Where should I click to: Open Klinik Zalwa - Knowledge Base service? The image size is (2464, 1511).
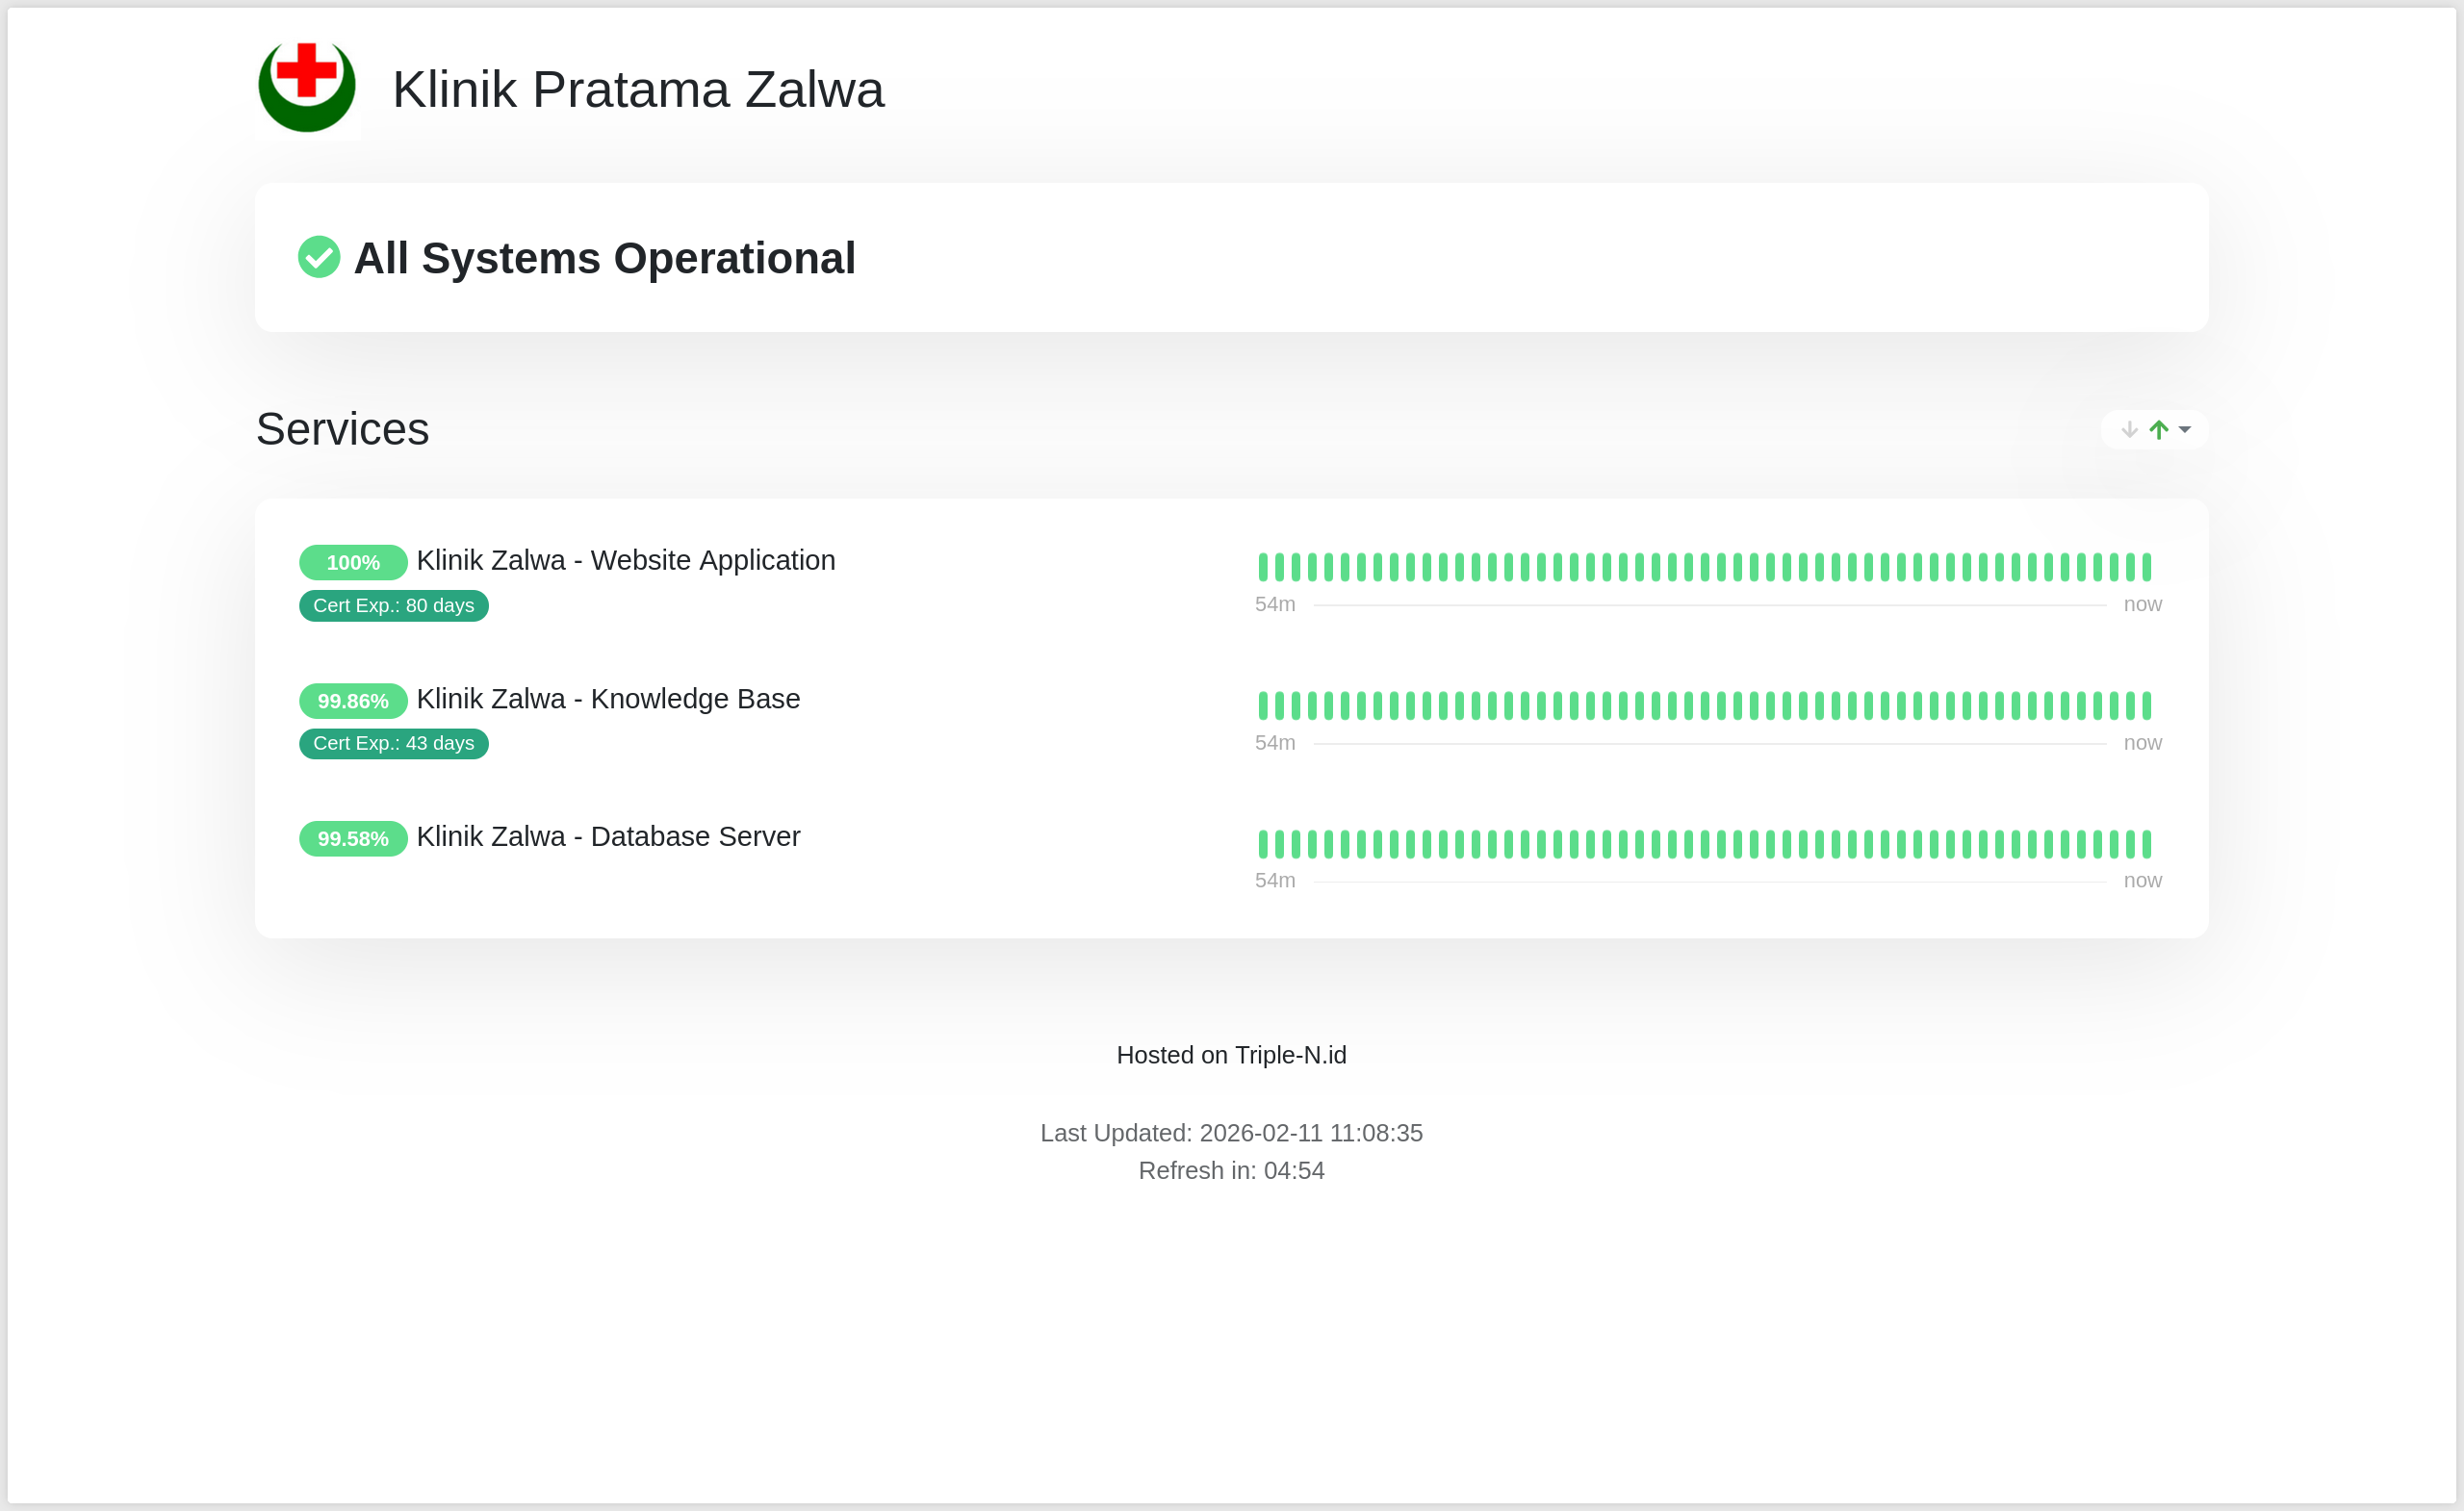click(608, 699)
